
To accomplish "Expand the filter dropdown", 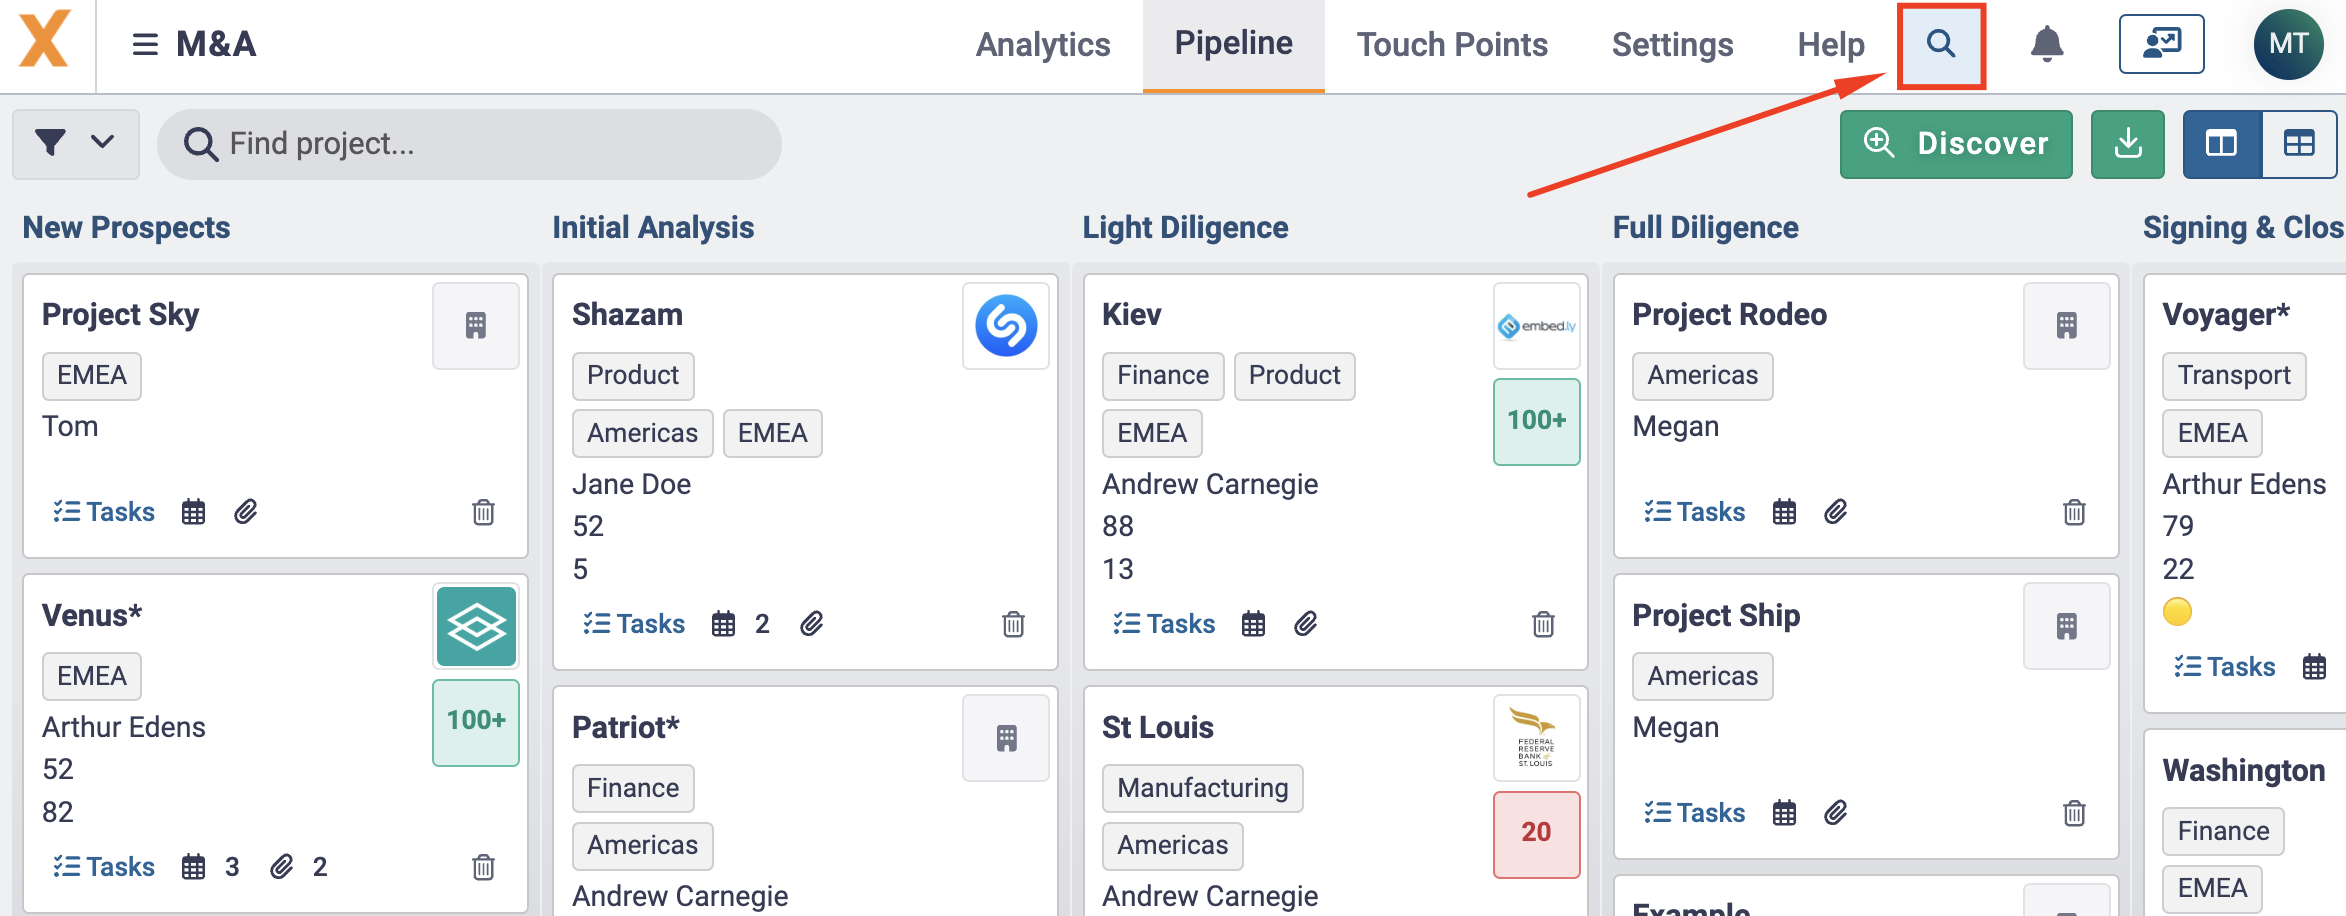I will click(x=76, y=144).
